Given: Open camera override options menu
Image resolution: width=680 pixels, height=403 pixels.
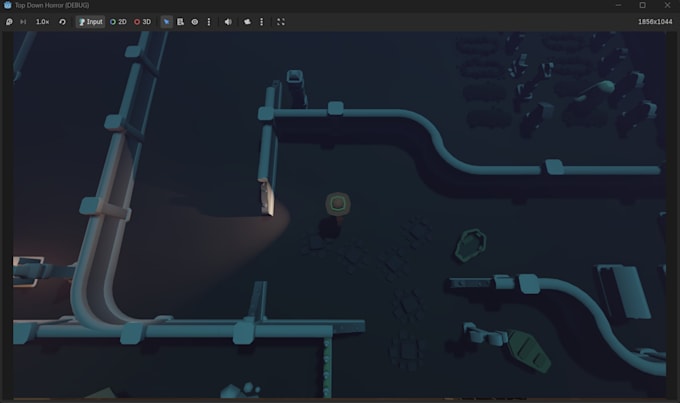Looking at the screenshot, I should (x=262, y=22).
